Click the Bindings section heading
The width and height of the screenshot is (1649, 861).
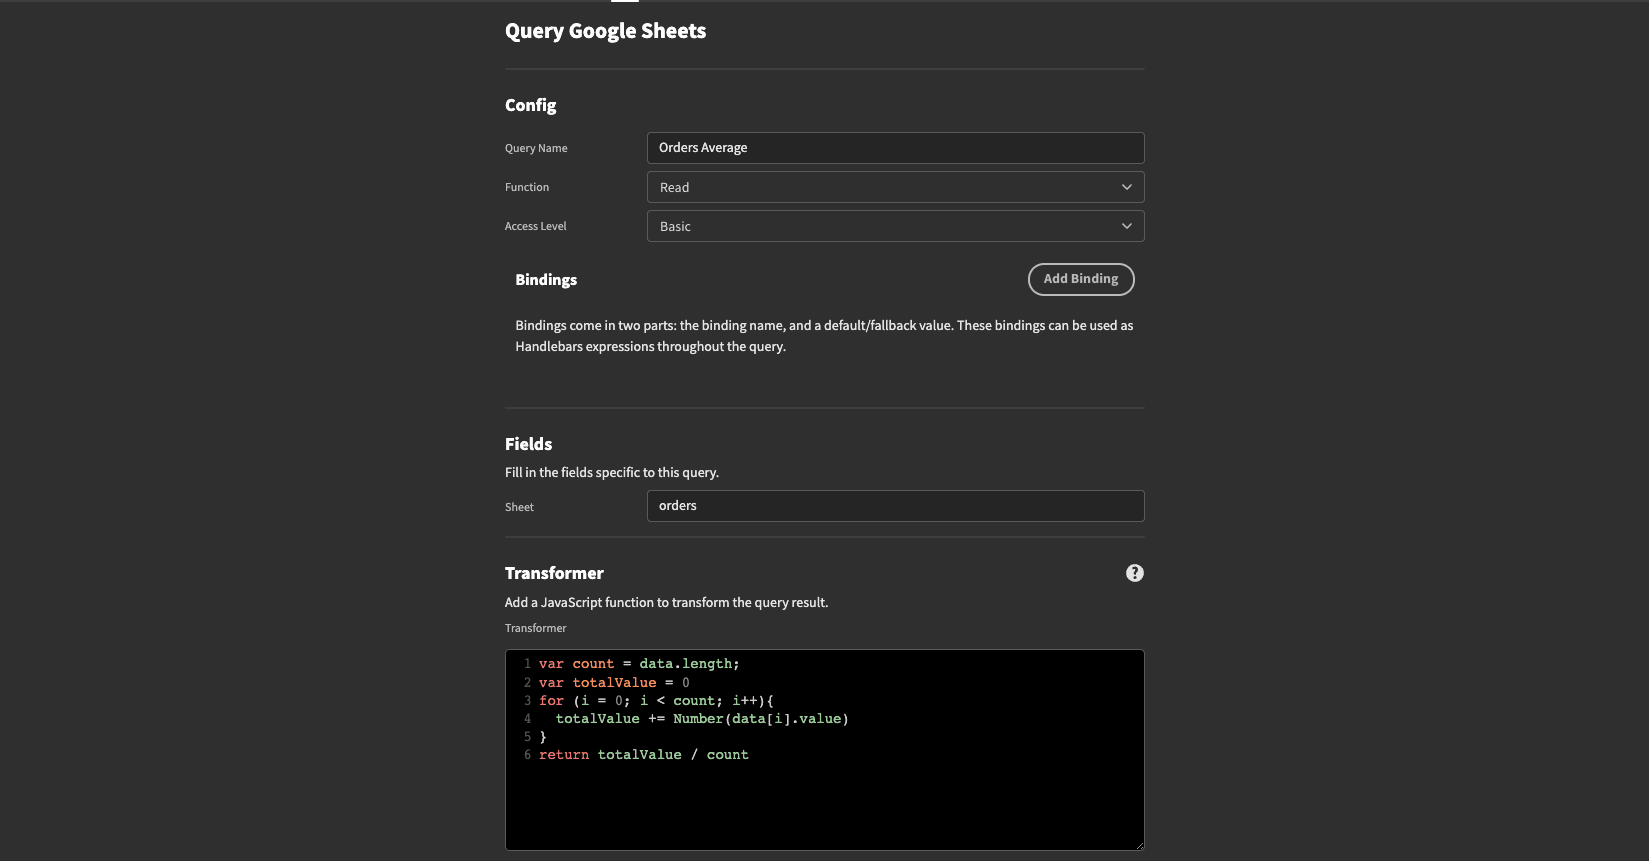click(546, 280)
